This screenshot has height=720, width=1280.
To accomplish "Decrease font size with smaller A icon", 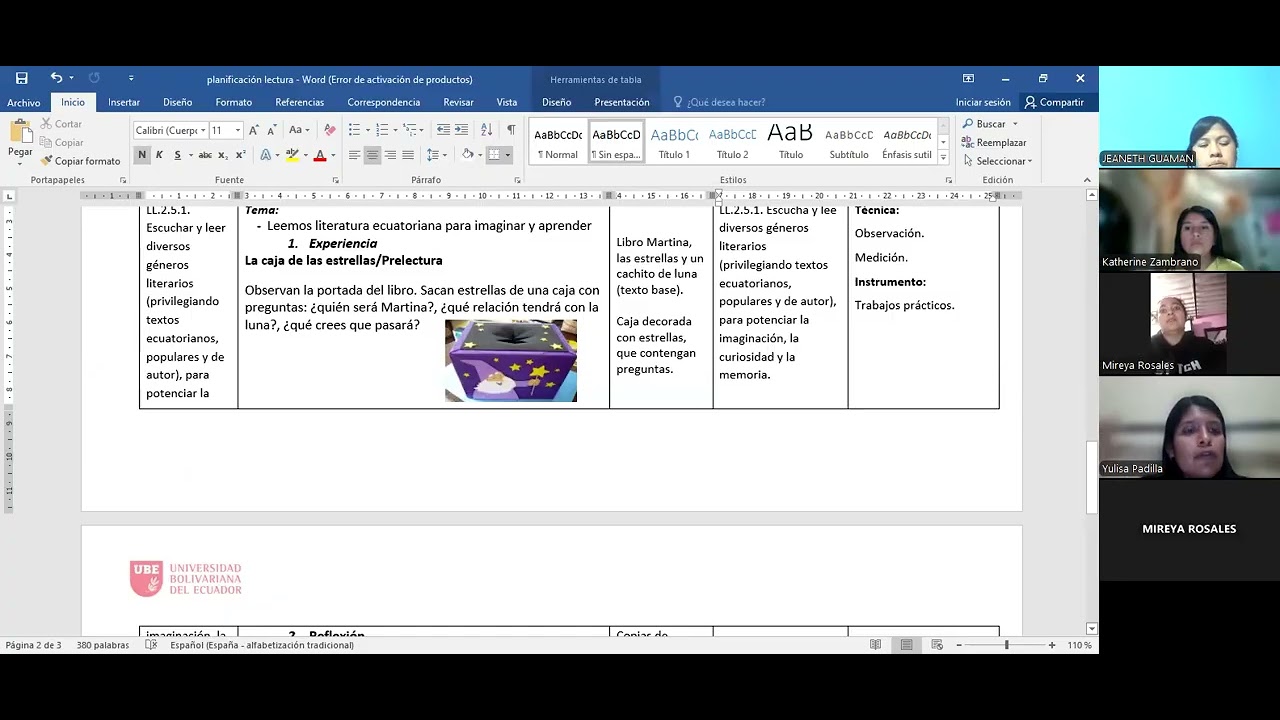I will click(272, 130).
